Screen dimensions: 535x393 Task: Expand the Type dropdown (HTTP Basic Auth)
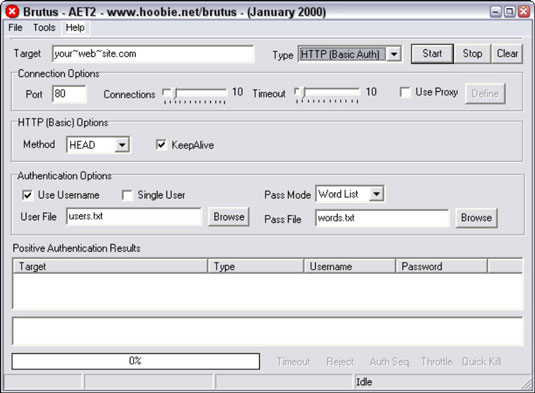[x=394, y=54]
